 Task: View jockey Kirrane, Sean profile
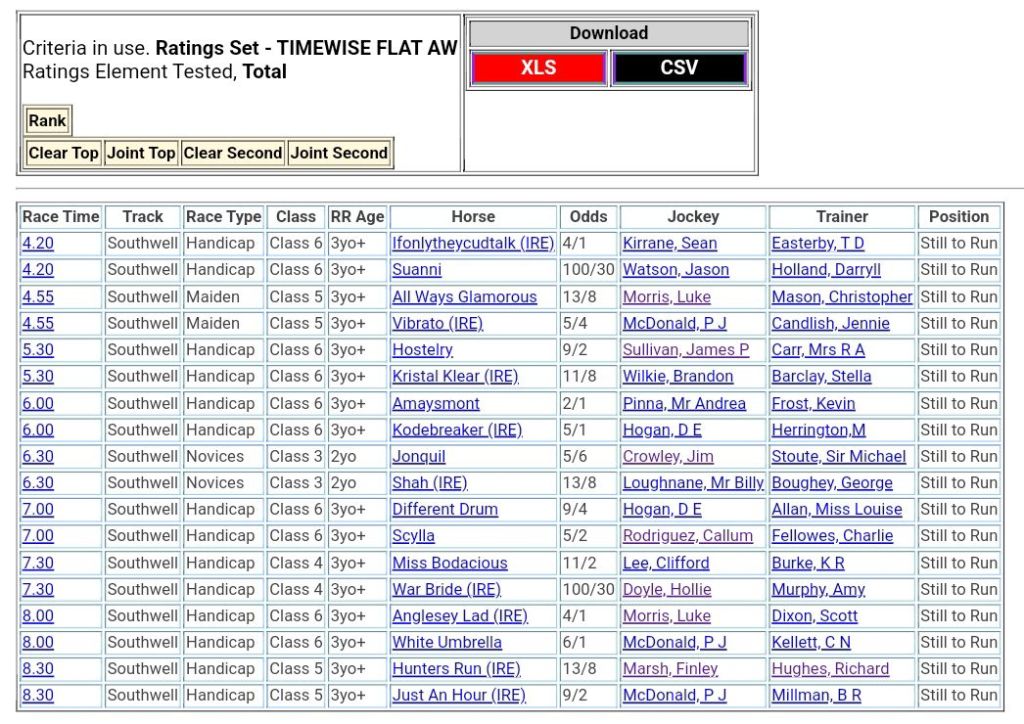click(x=669, y=243)
